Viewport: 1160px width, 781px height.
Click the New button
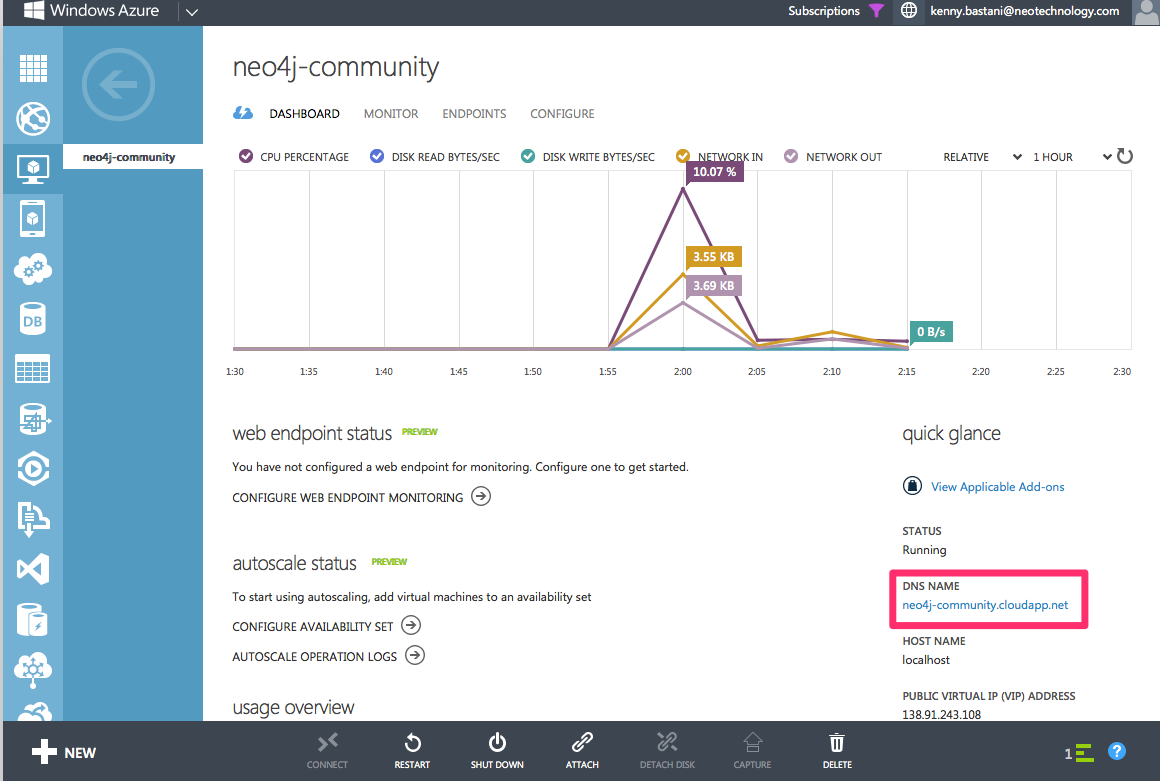pyautogui.click(x=64, y=752)
